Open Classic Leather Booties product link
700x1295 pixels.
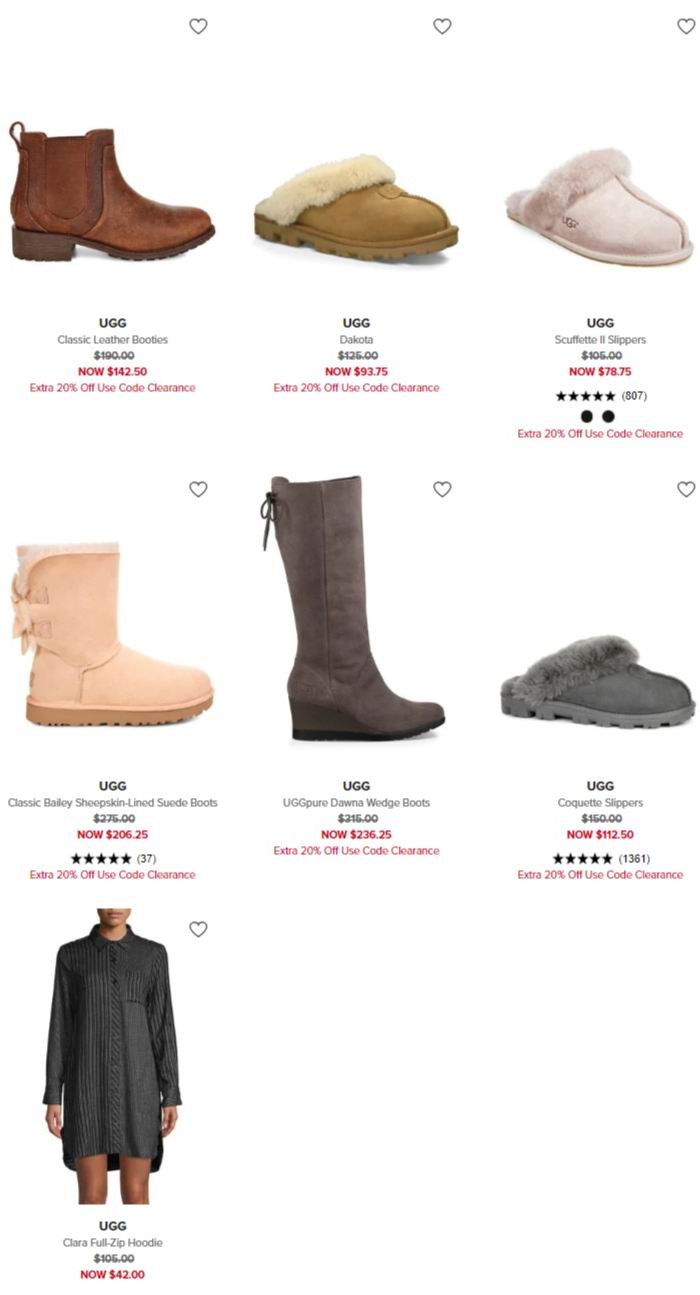(112, 340)
